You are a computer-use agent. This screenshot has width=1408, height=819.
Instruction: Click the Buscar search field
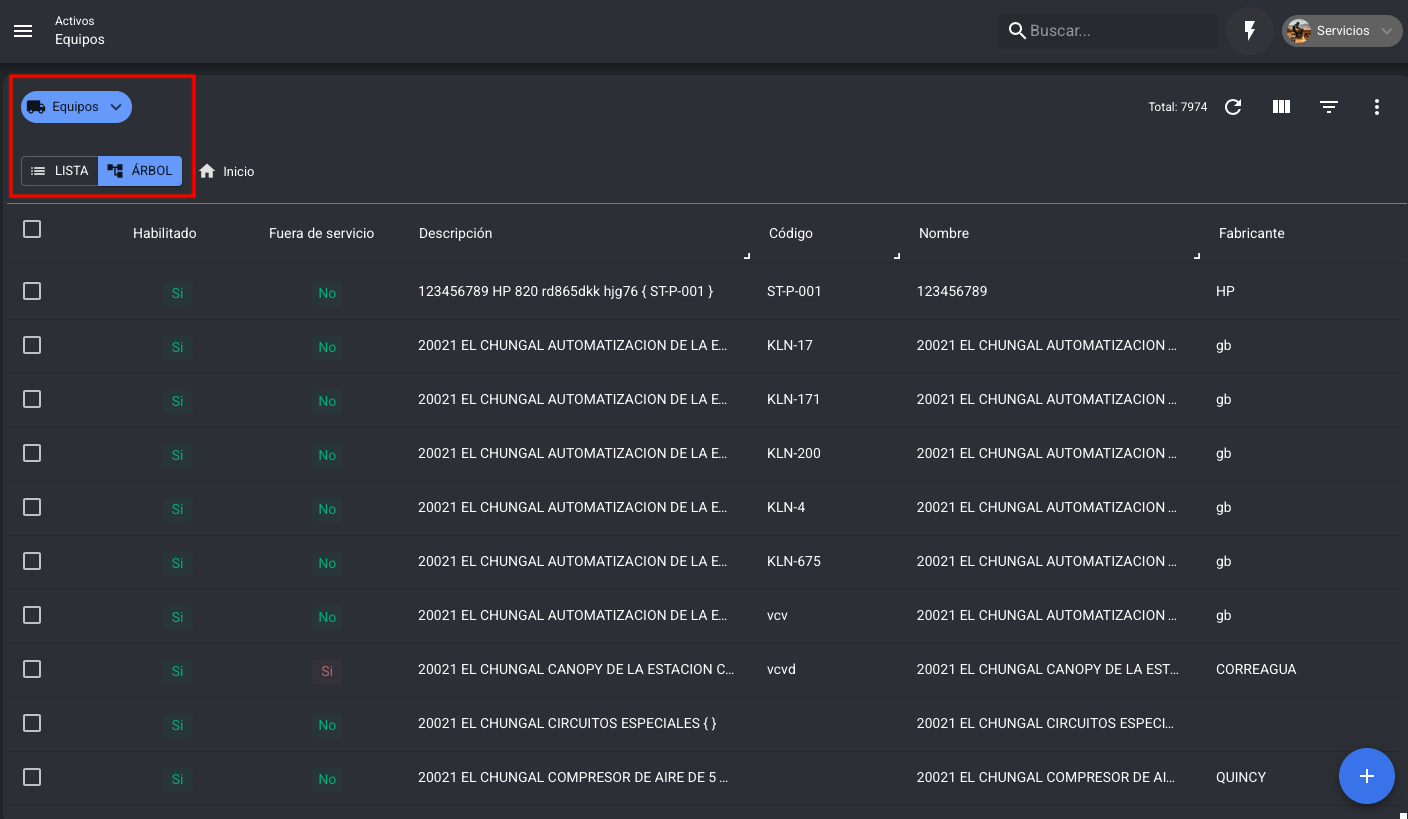coord(1118,31)
